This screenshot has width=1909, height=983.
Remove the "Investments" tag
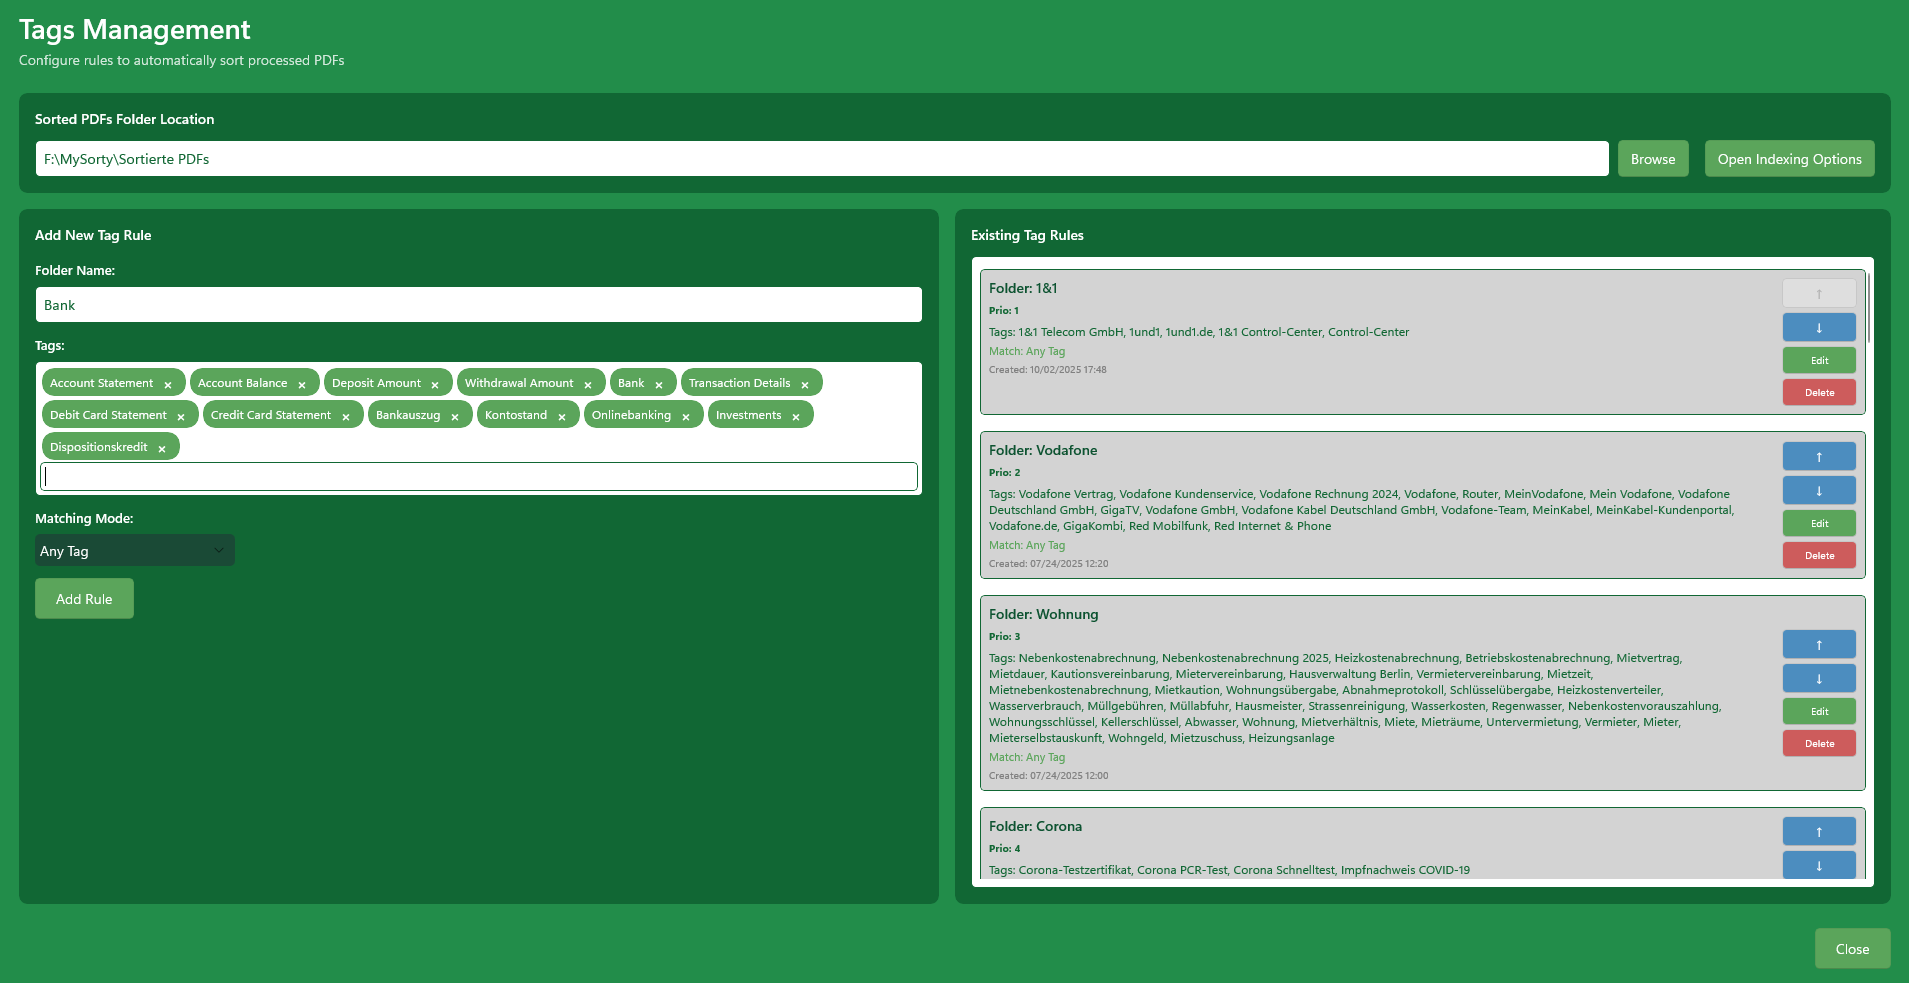click(796, 414)
